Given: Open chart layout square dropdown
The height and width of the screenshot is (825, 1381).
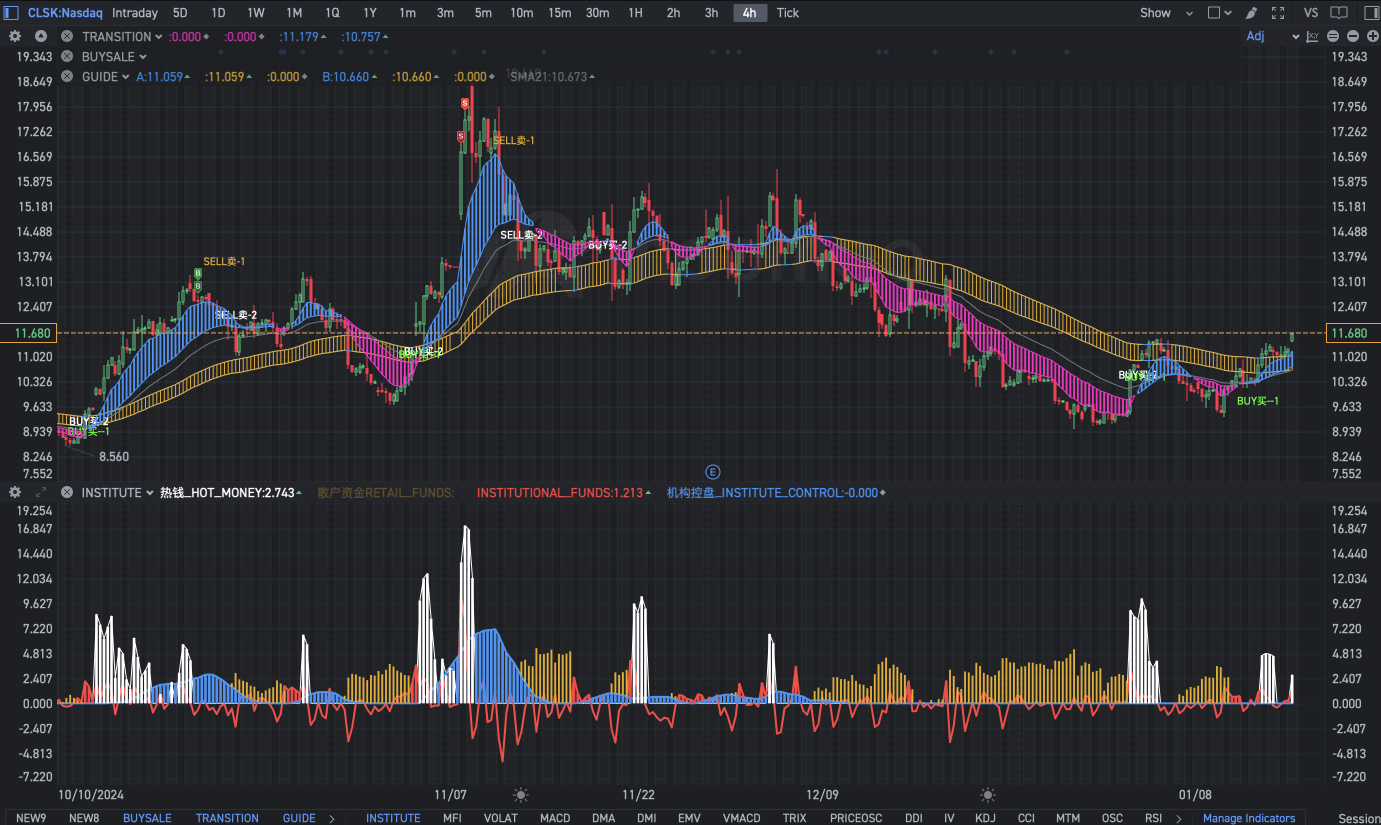Looking at the screenshot, I should (x=1220, y=13).
